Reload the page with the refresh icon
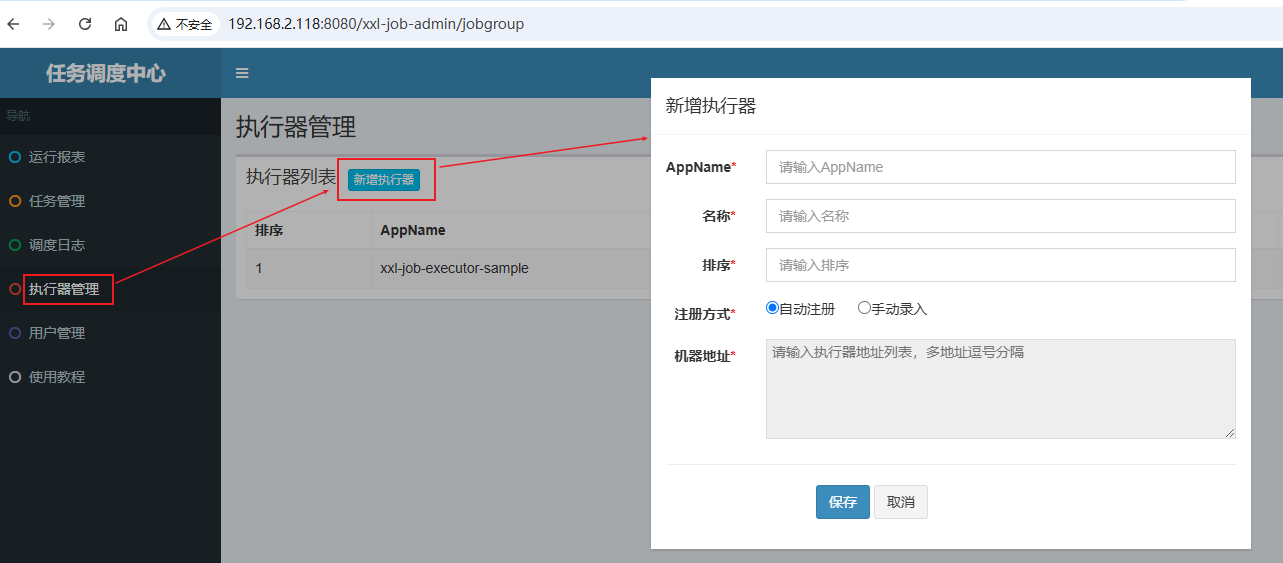 pyautogui.click(x=85, y=24)
